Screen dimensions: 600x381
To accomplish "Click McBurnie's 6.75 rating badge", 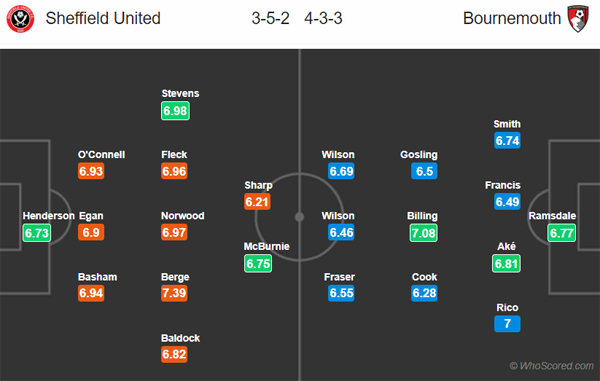I will pyautogui.click(x=258, y=263).
